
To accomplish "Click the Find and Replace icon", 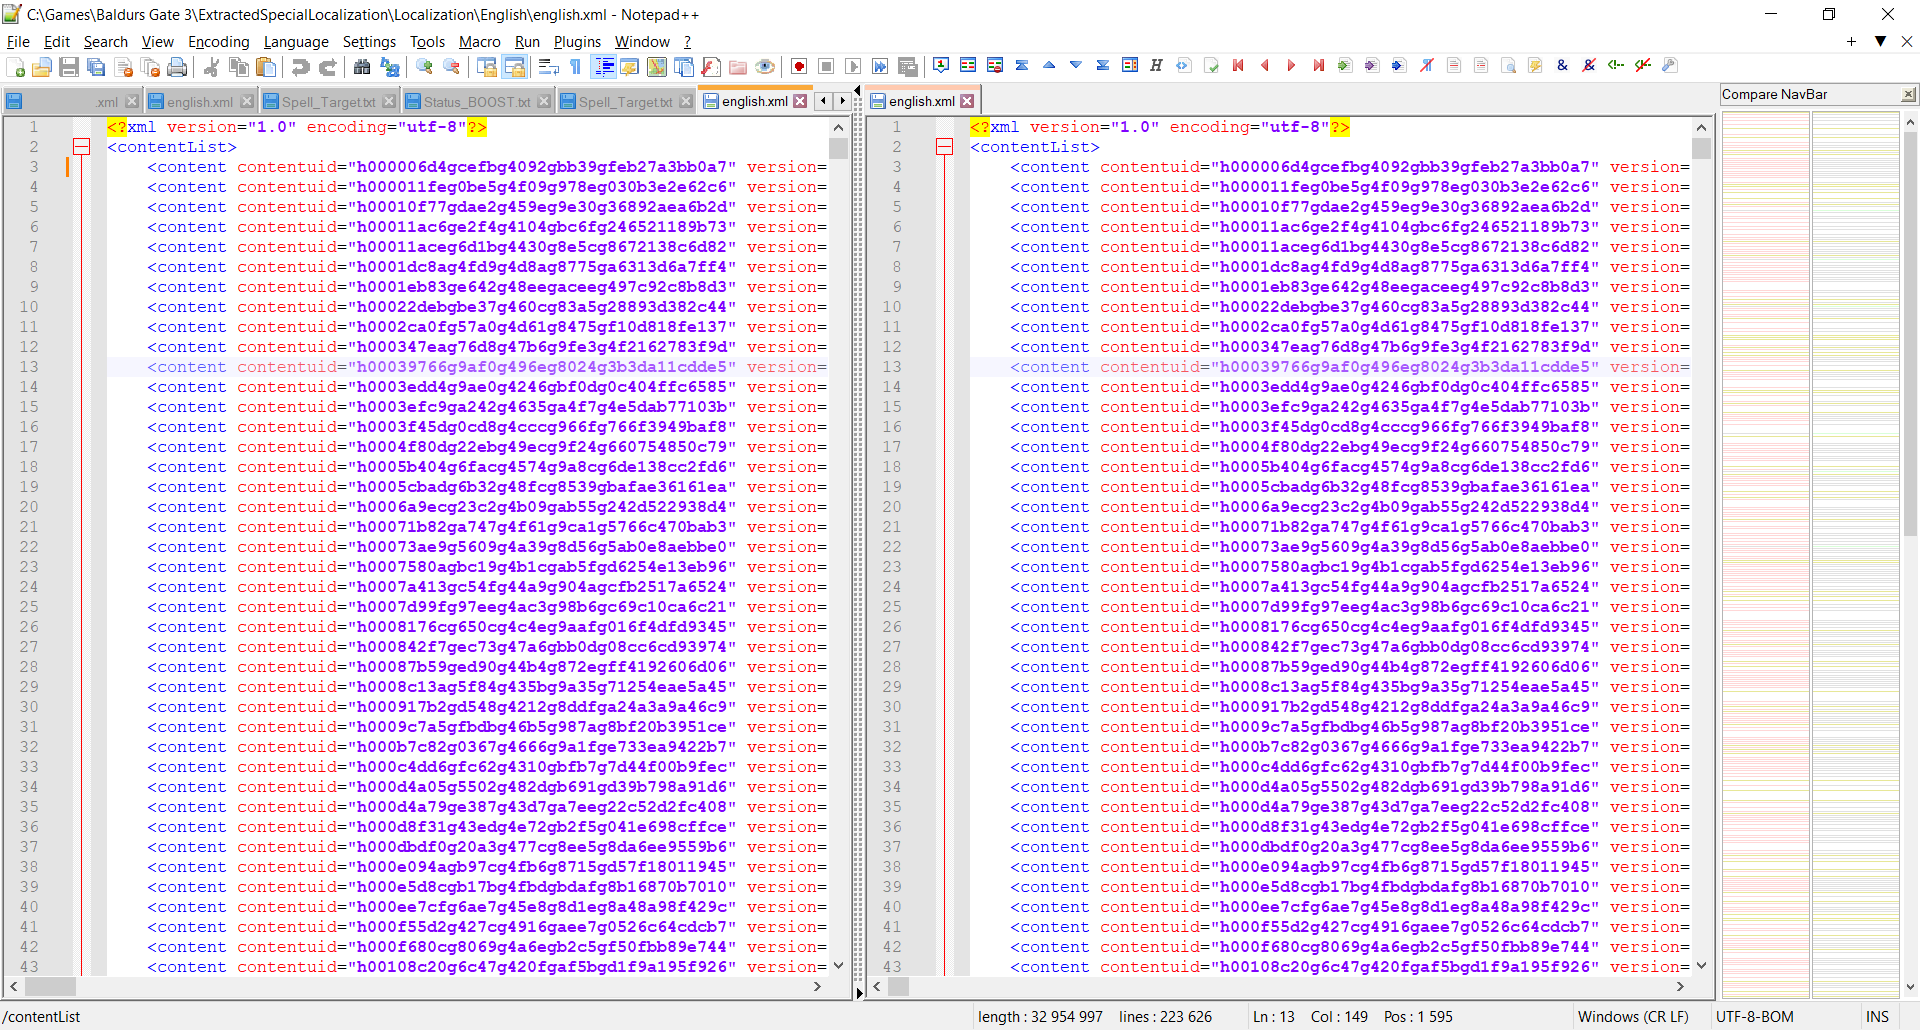I will (x=390, y=67).
